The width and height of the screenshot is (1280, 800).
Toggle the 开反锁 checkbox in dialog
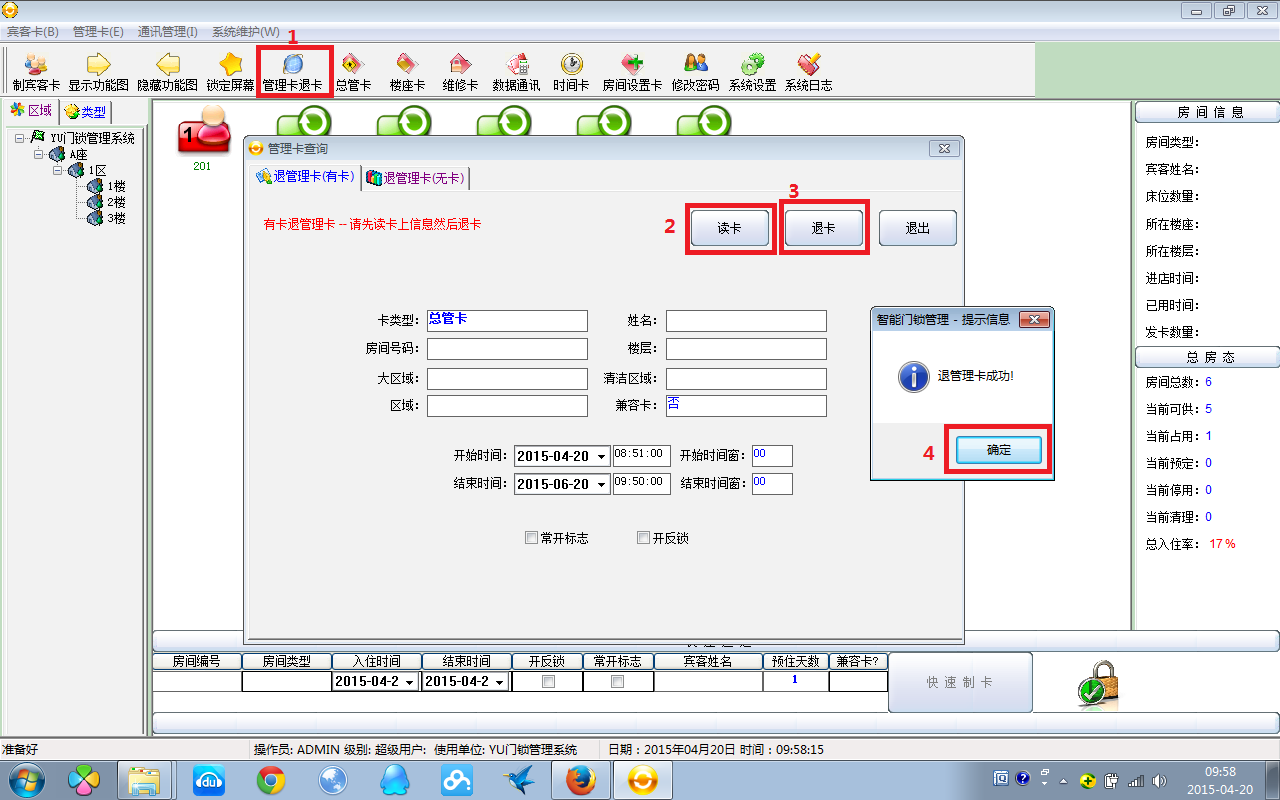(644, 538)
